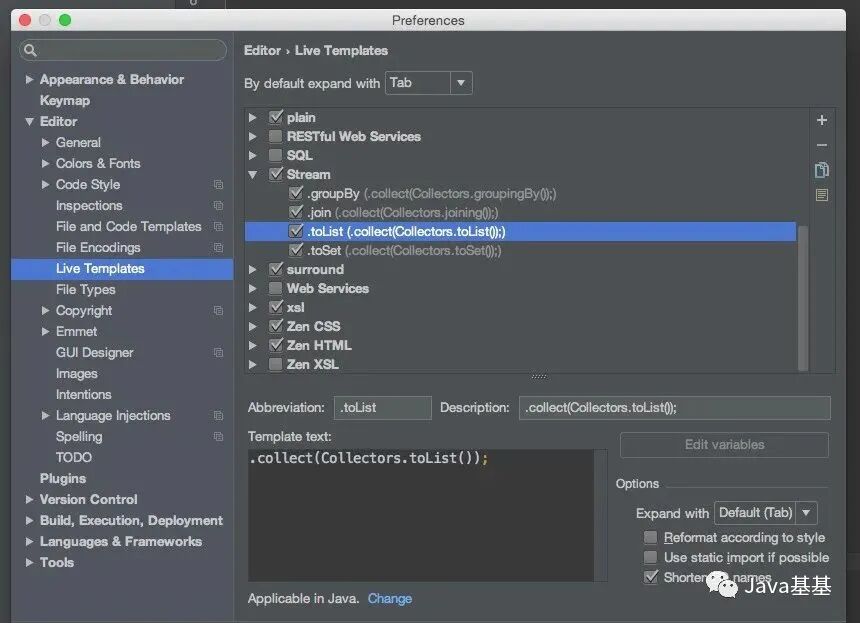The height and width of the screenshot is (623, 860).
Task: Click the template list vertical scrollbar
Action: [803, 298]
